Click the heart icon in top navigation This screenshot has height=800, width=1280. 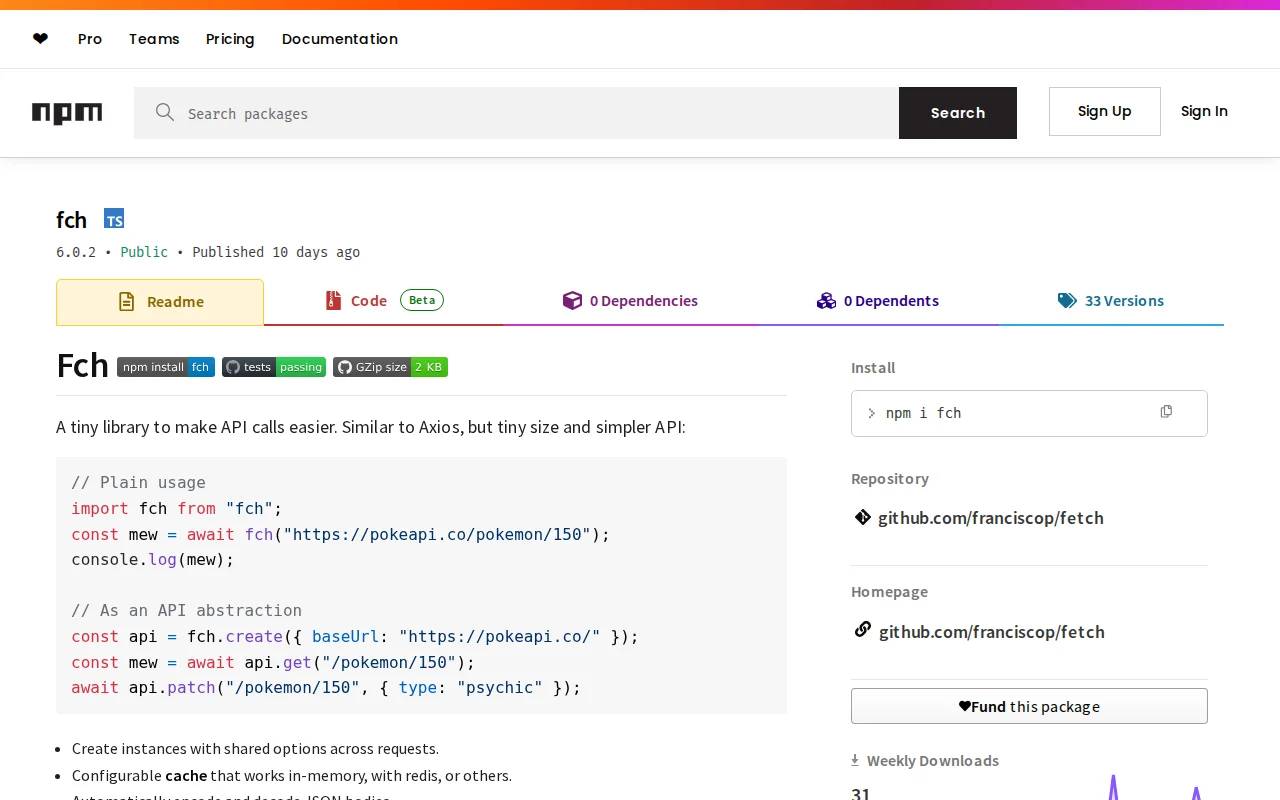(40, 39)
